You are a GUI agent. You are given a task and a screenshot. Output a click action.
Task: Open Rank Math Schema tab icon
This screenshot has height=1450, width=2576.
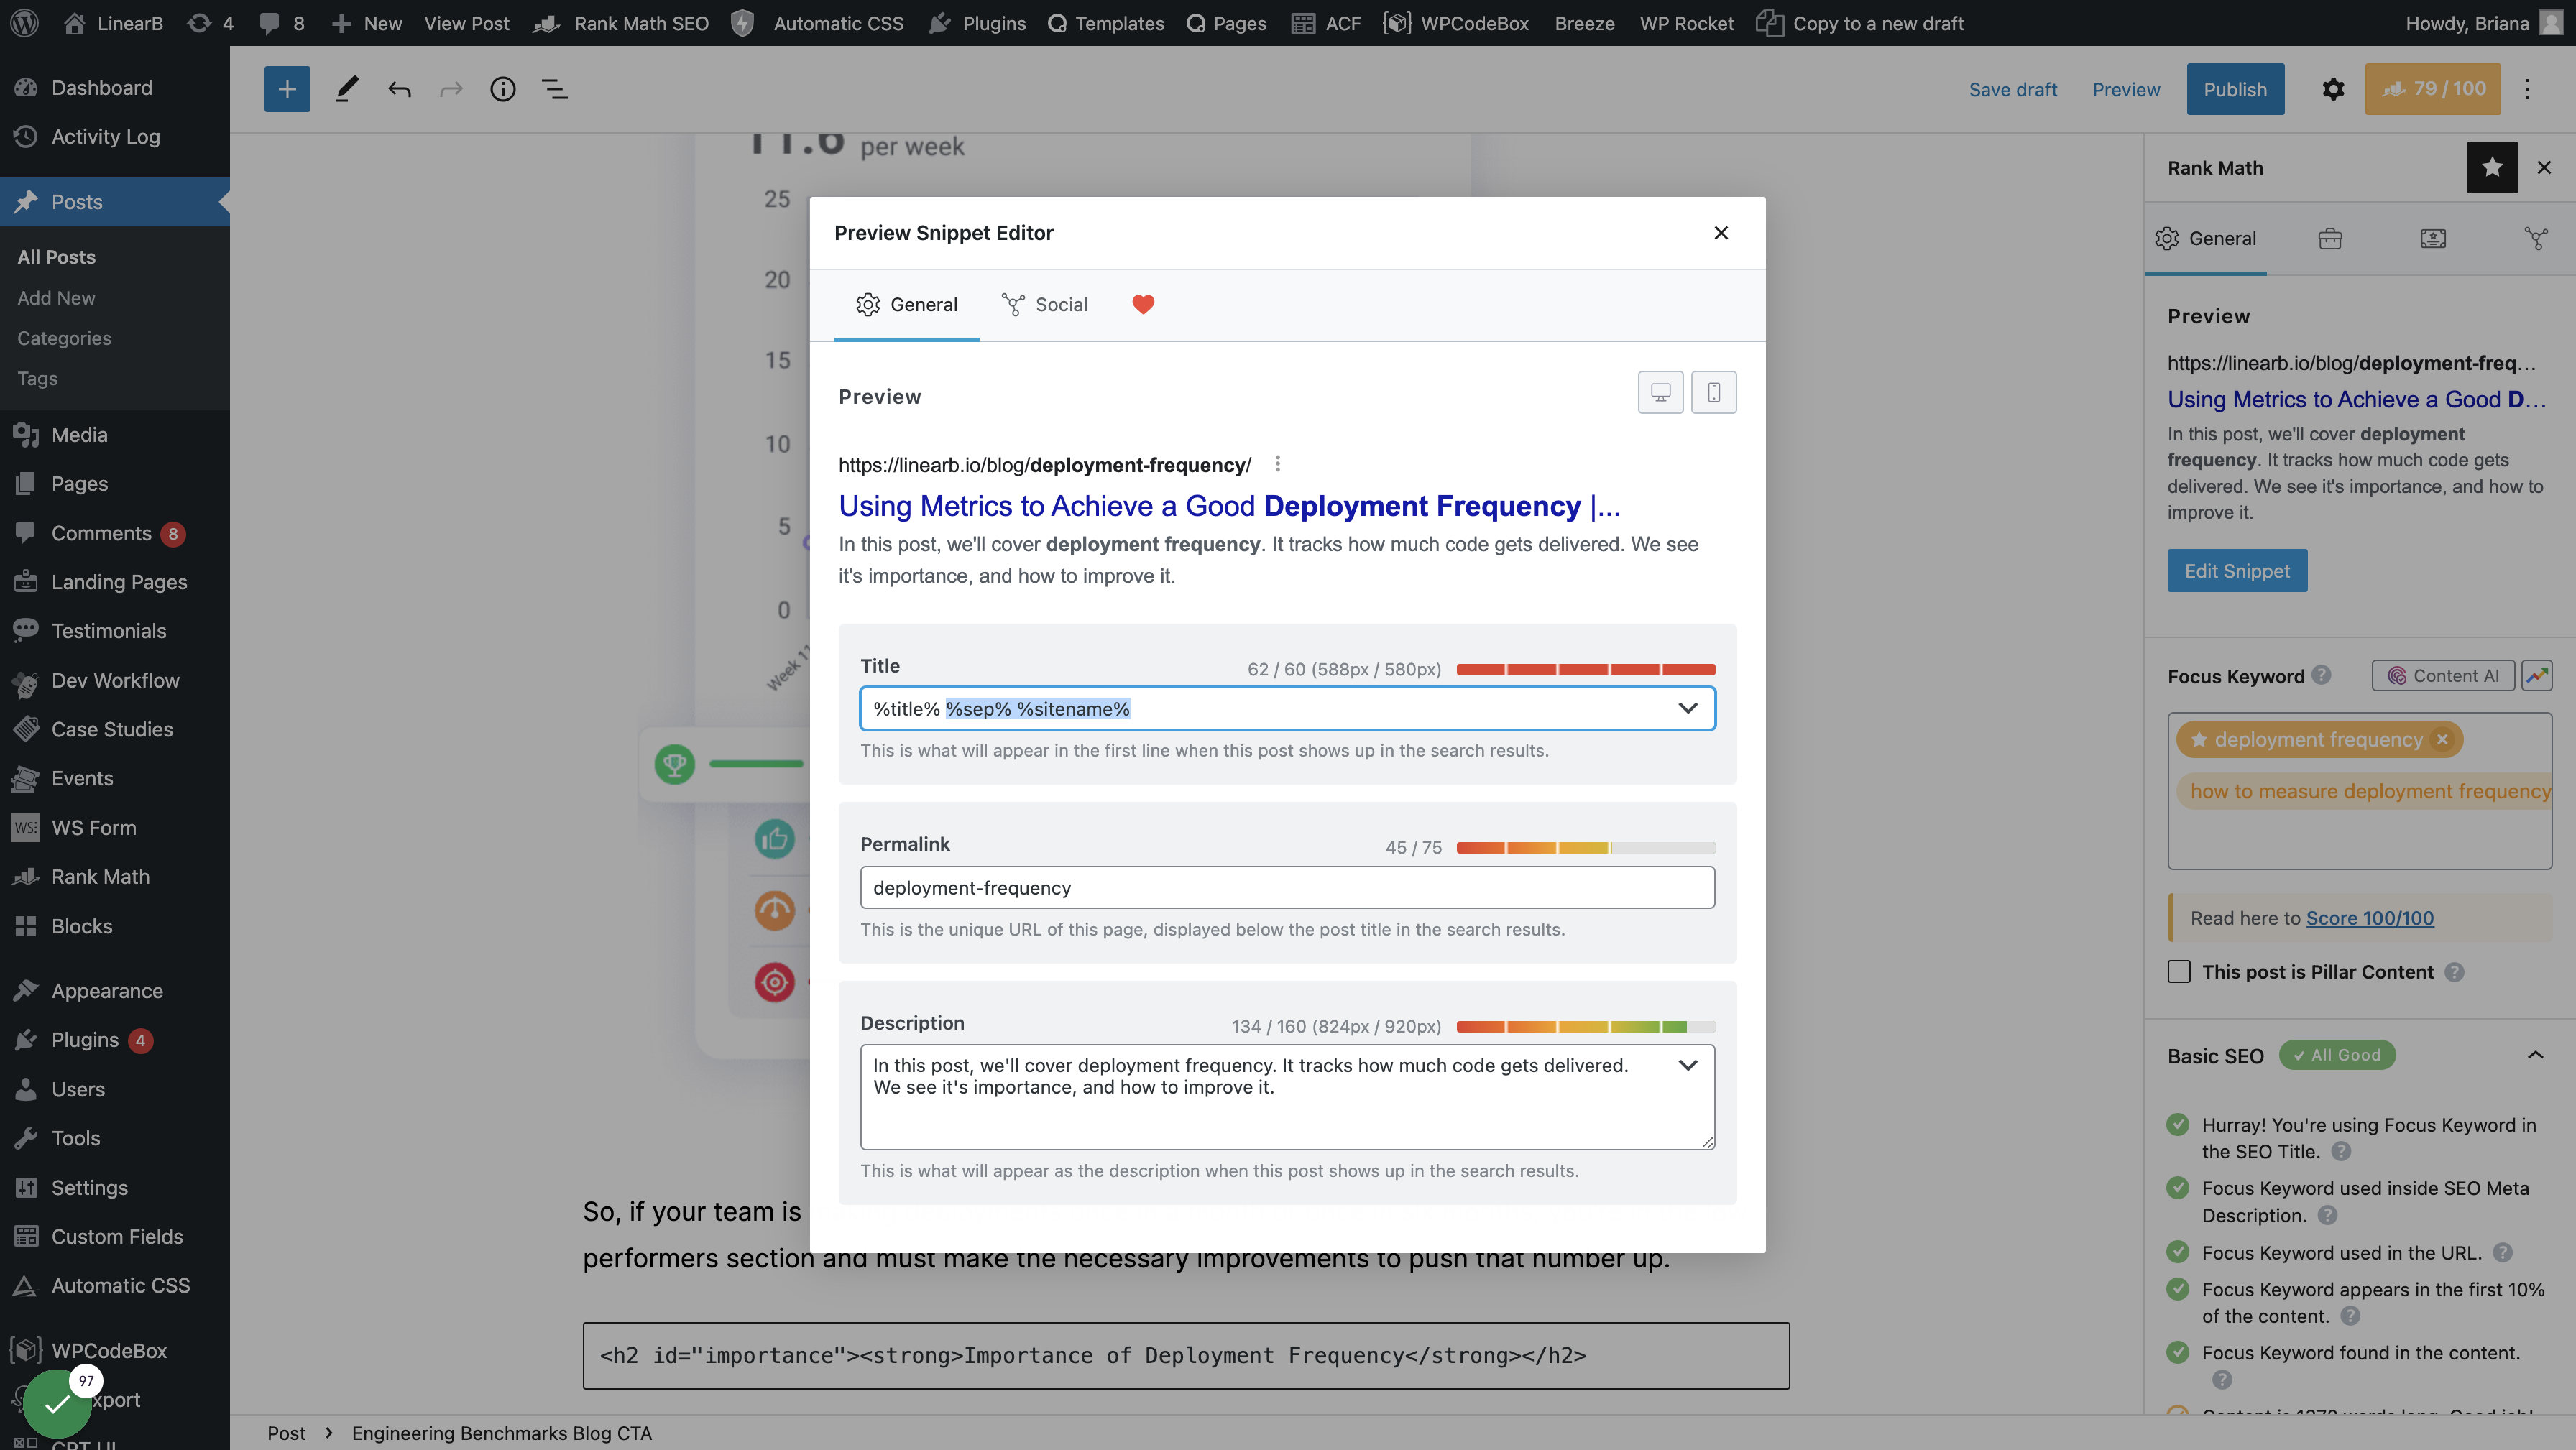click(2433, 238)
